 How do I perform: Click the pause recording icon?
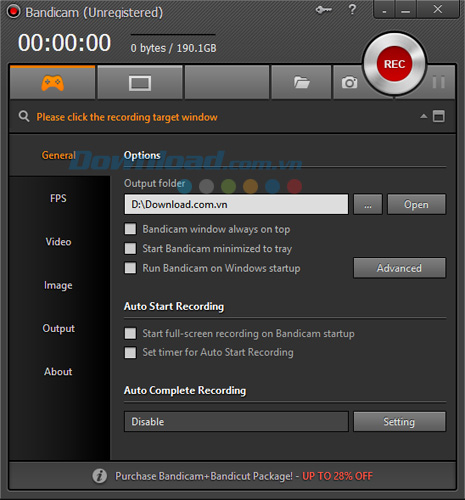click(x=438, y=82)
